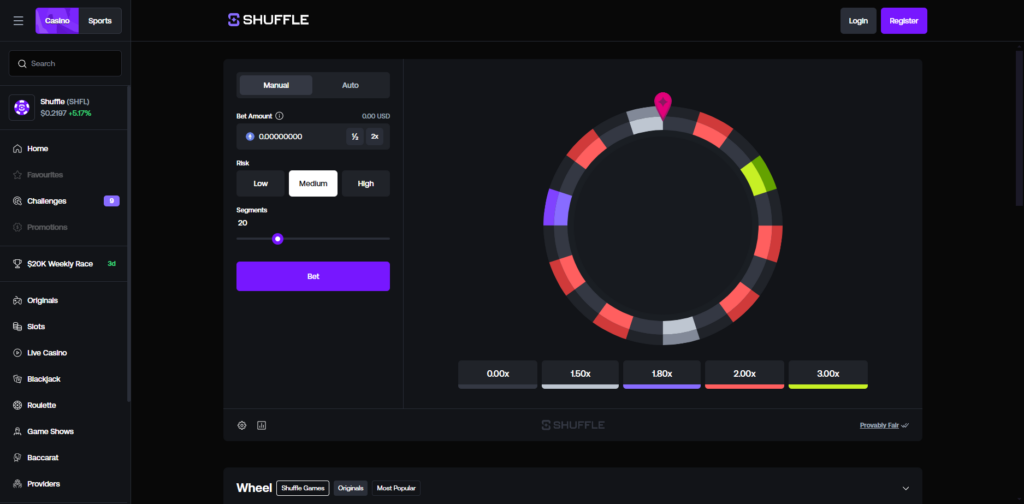Click the Bet Amount info icon
The width and height of the screenshot is (1024, 504).
pos(280,116)
